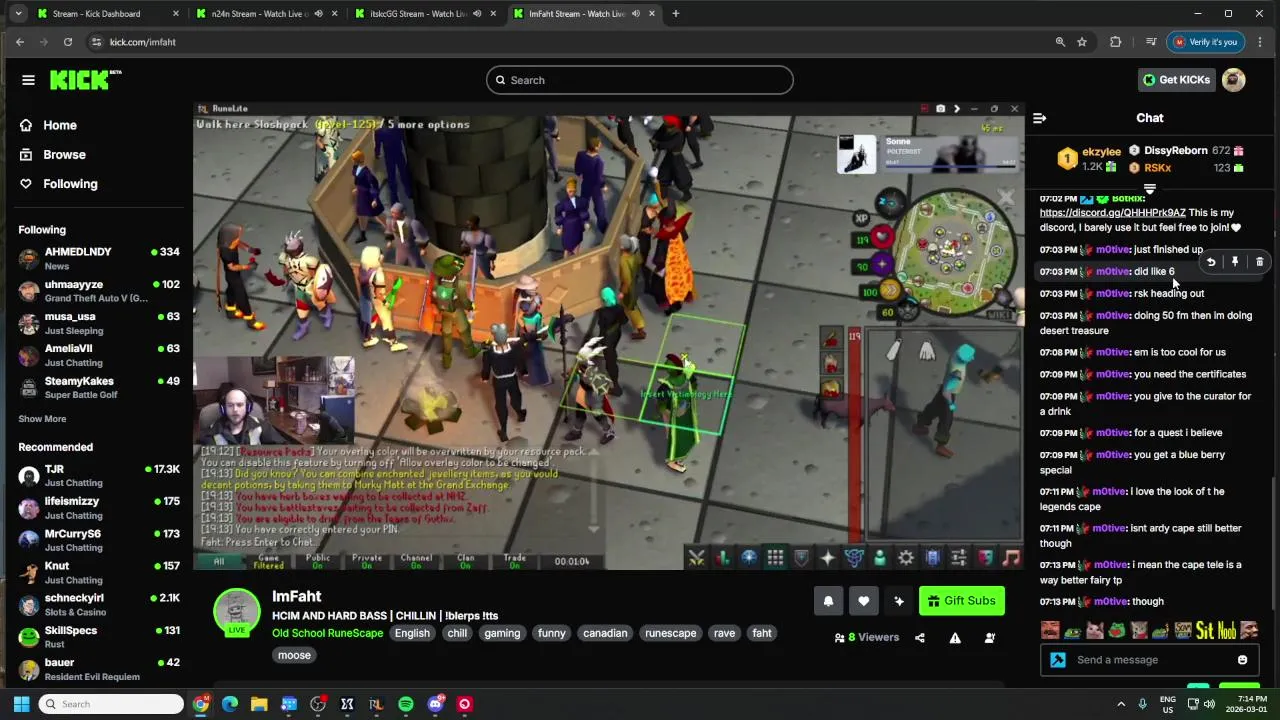The image size is (1280, 720).
Task: Open AHMEDLNDY's channel in Following
Action: click(98, 258)
